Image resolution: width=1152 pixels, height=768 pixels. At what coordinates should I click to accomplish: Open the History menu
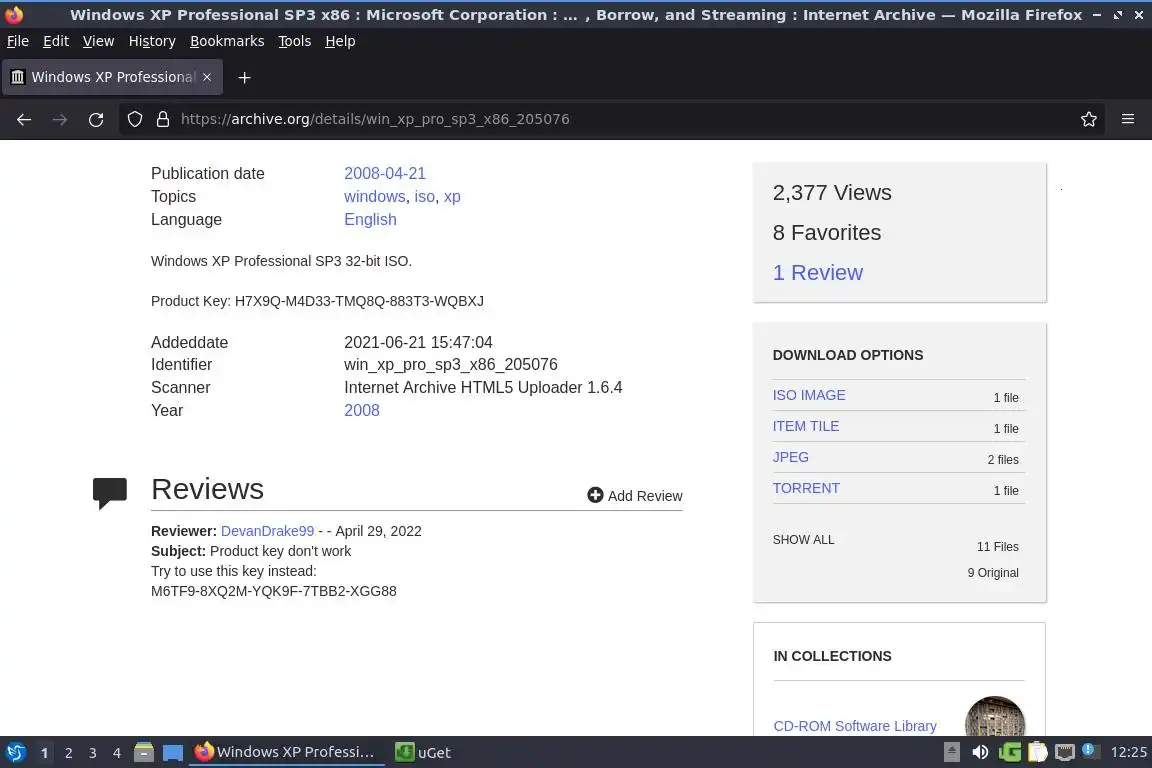[x=152, y=41]
